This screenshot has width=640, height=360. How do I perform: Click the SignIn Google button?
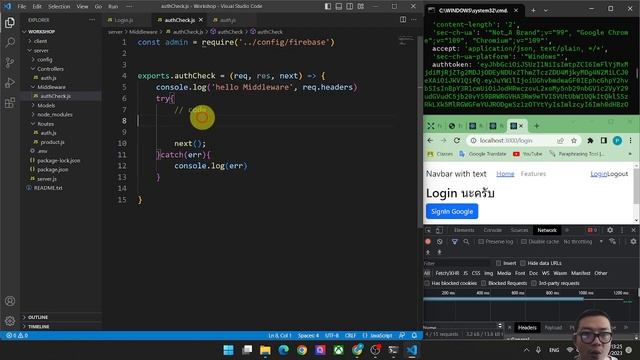tap(452, 211)
